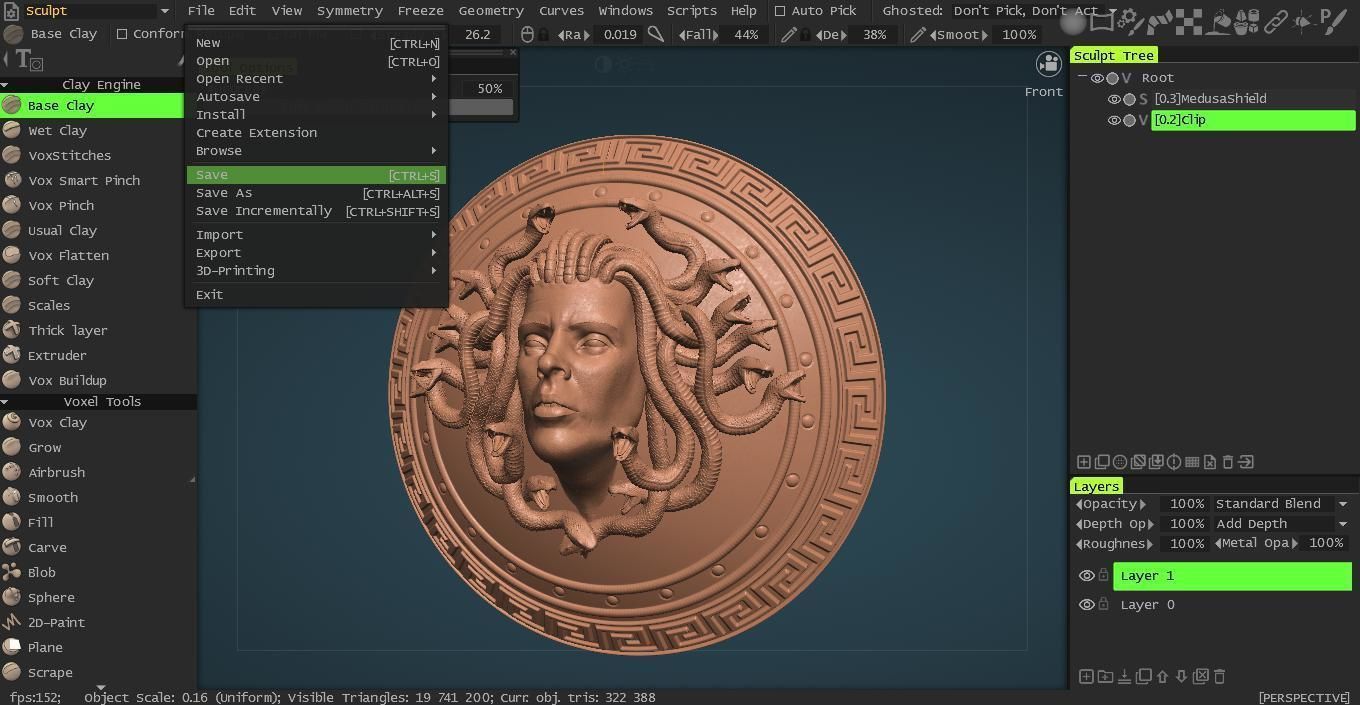Click the checkerboard UV room icon
This screenshot has height=705, width=1360.
[x=1189, y=20]
